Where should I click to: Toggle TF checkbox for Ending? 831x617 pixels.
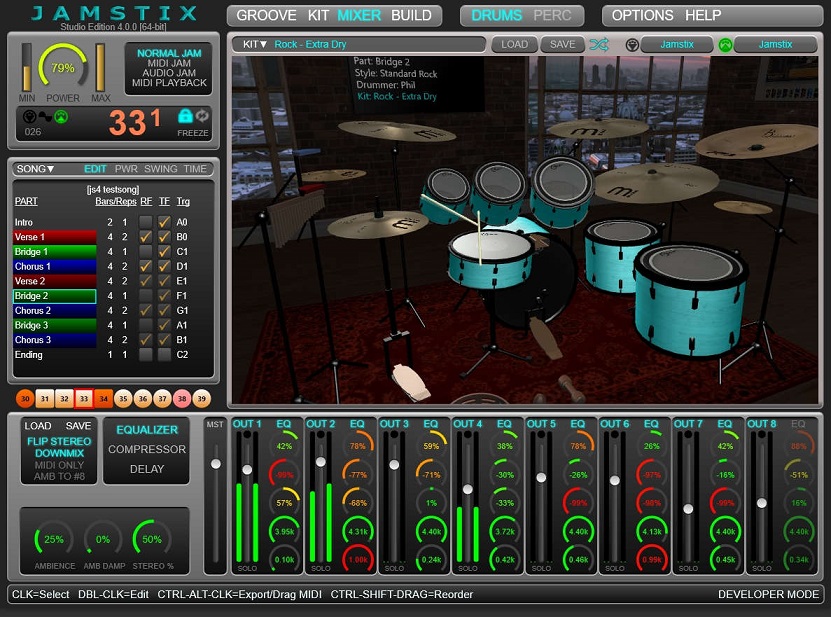coord(164,354)
